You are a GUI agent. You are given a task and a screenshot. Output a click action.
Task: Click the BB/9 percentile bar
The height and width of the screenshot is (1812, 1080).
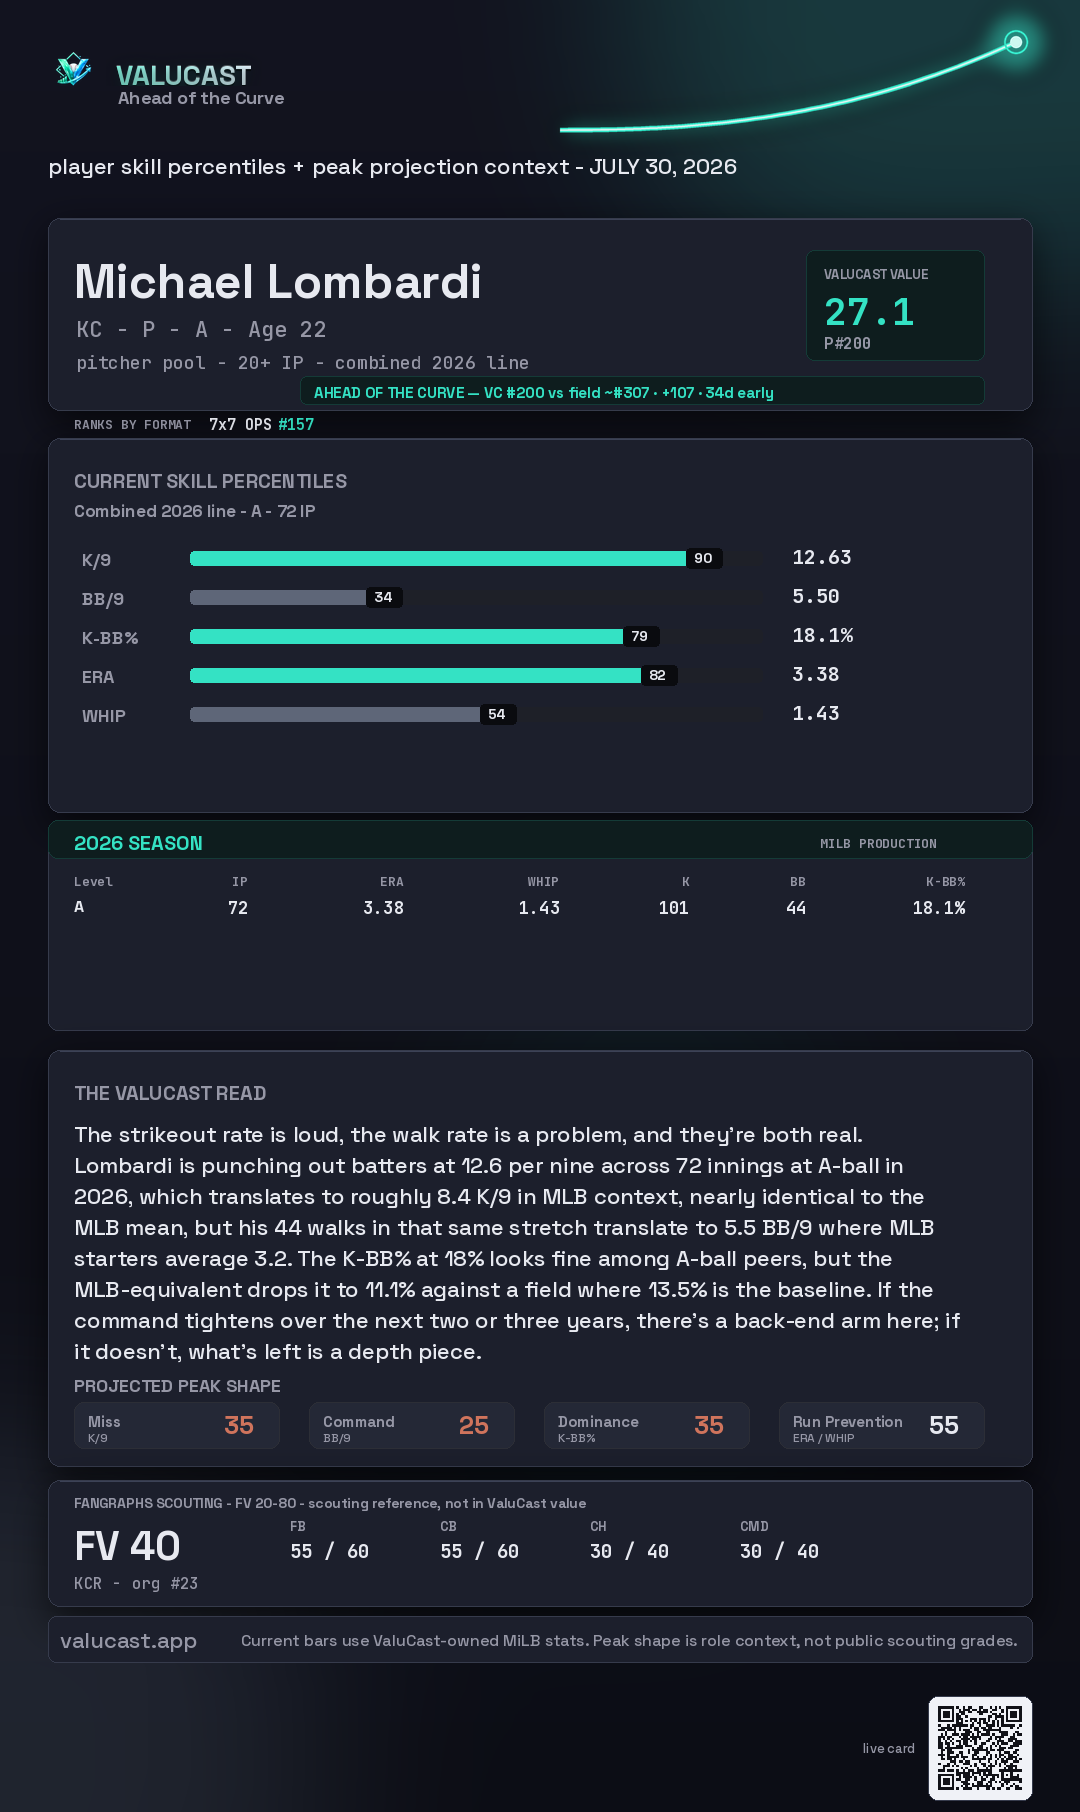coord(474,597)
